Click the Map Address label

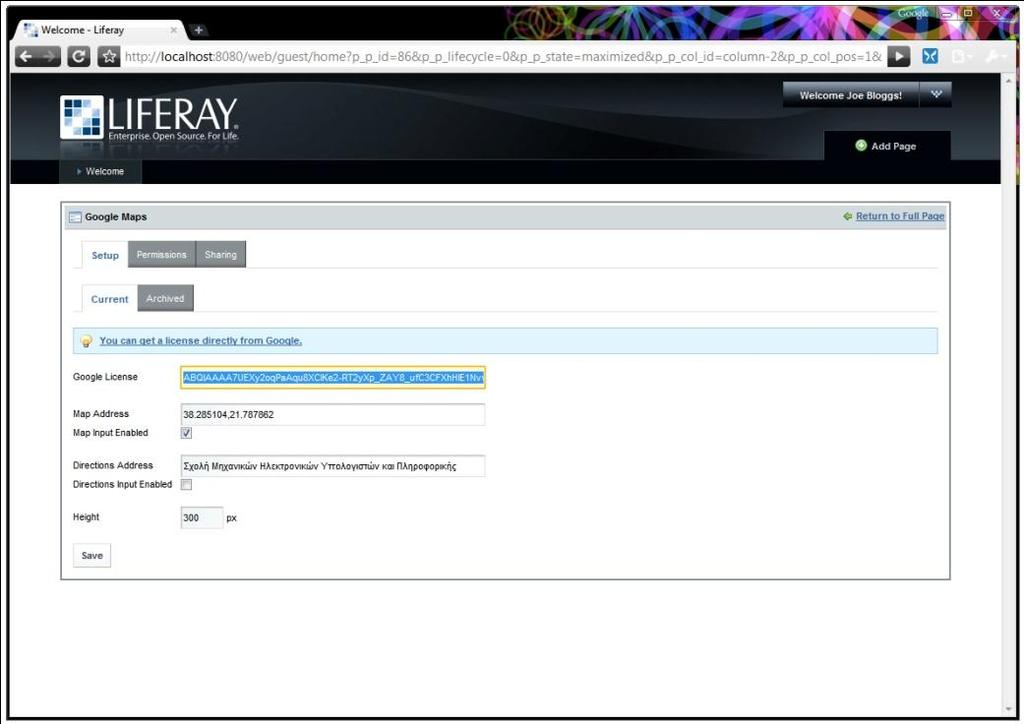101,414
